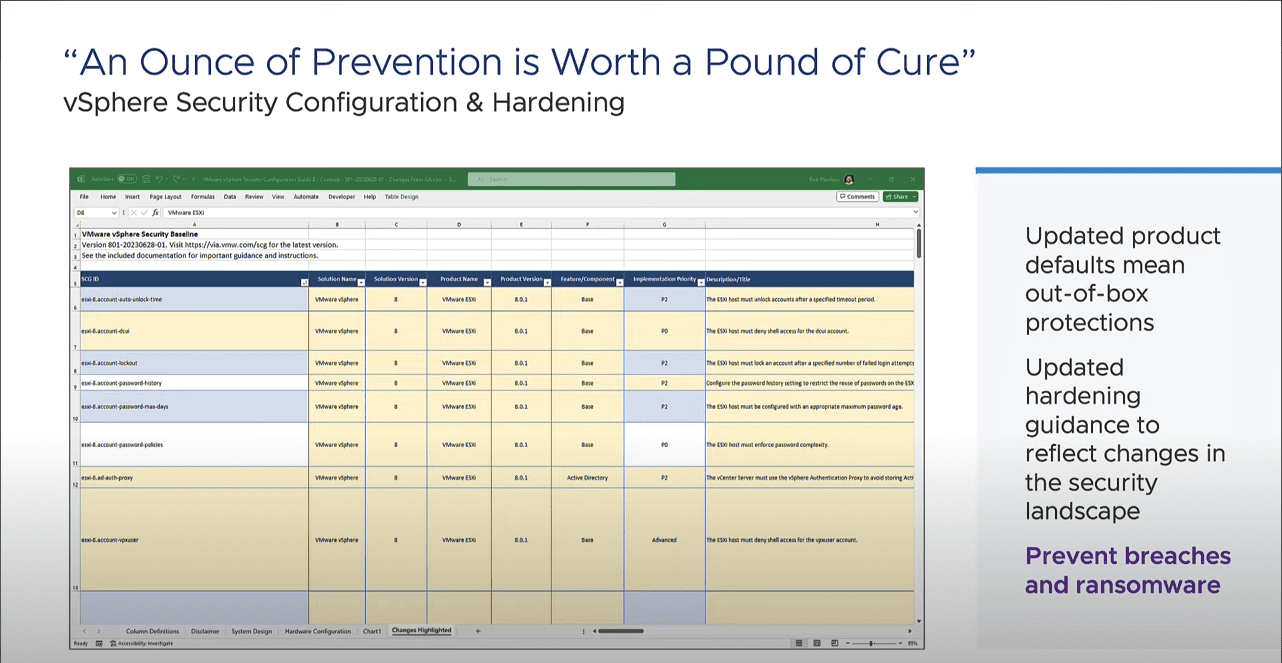1282x663 pixels.
Task: Select cell esxi-8.account-dcui
Action: coord(194,331)
